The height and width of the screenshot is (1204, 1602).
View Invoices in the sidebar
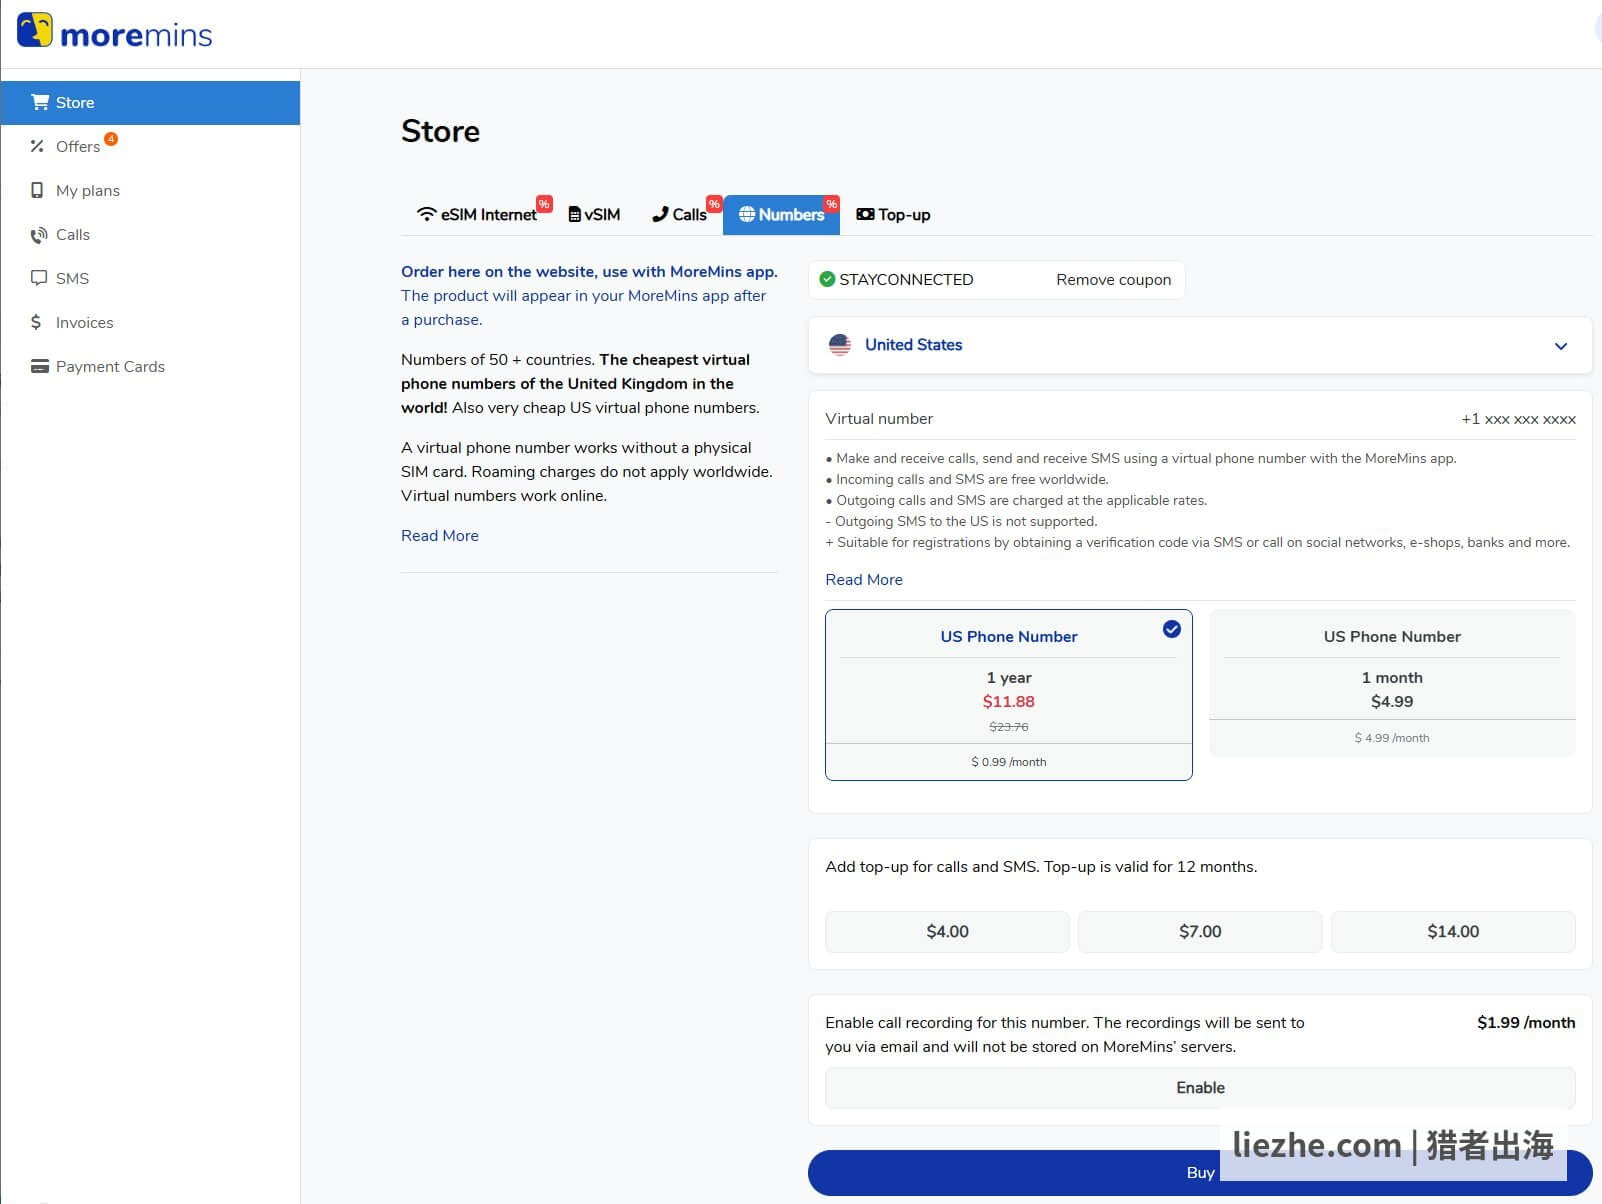pos(150,322)
